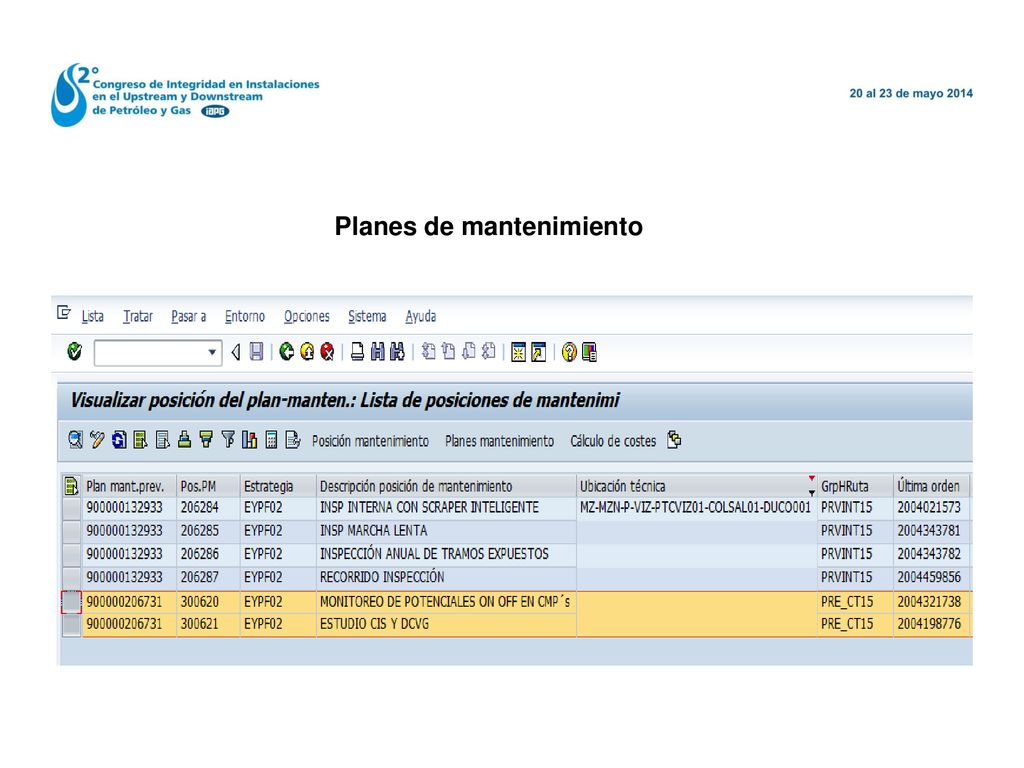
Task: Click the export list document icon
Action: 293,440
